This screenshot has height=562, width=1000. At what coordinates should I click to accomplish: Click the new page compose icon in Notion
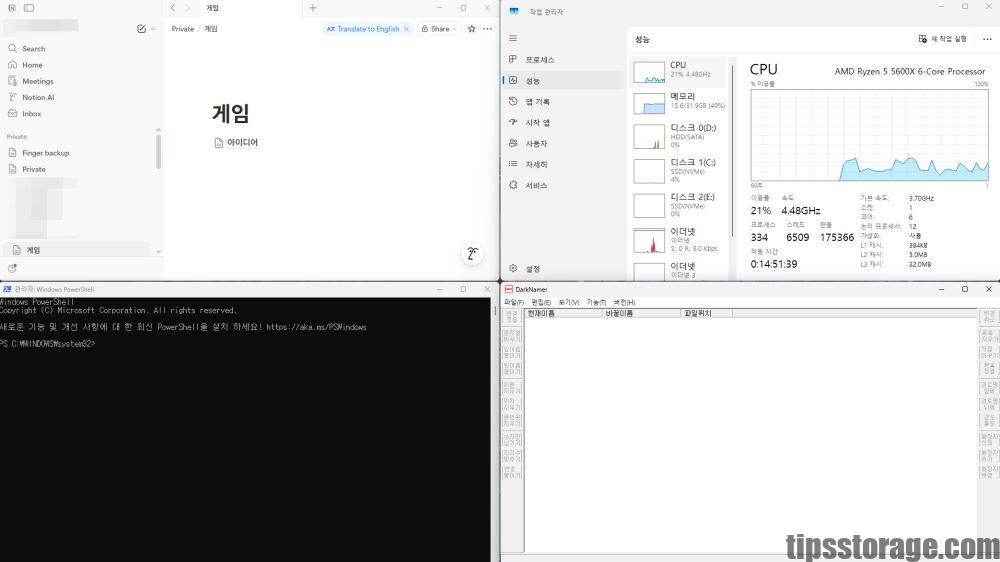[141, 29]
